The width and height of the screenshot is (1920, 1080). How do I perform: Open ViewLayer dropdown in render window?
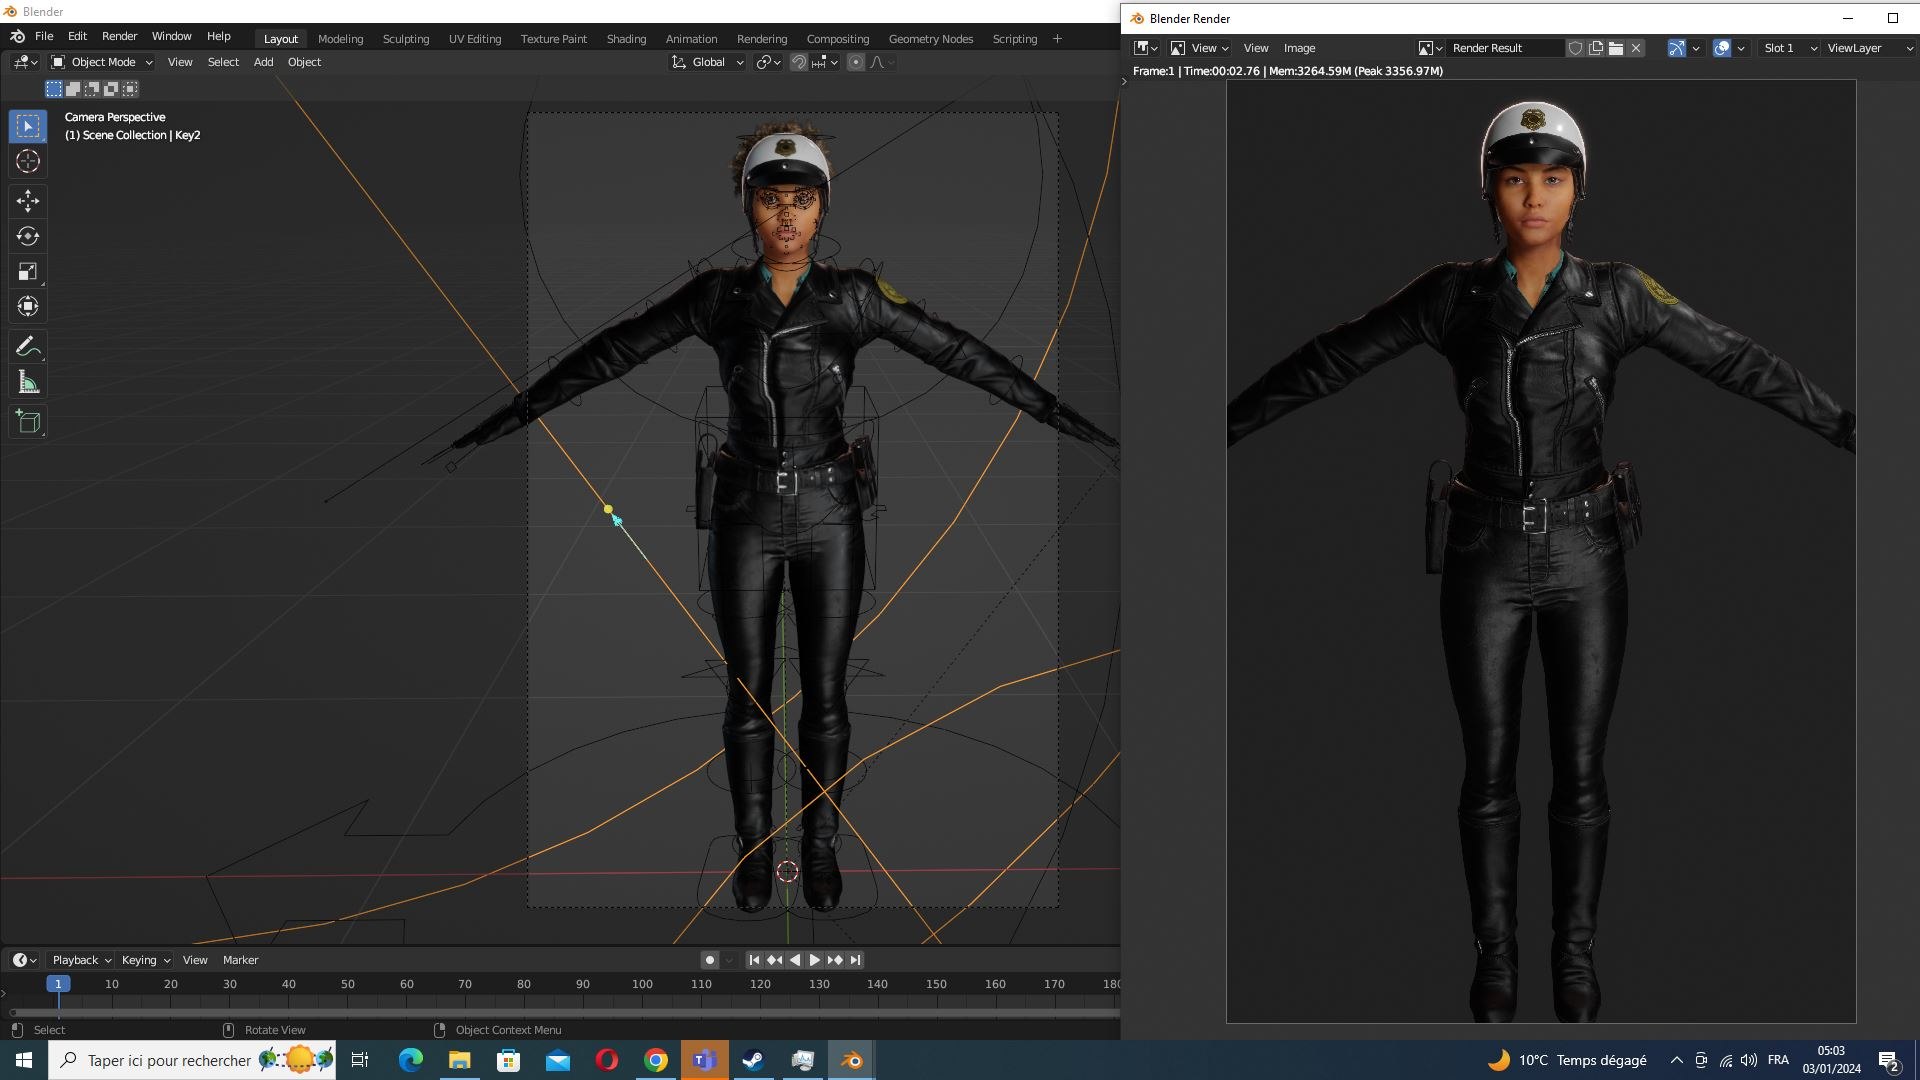coord(1868,48)
